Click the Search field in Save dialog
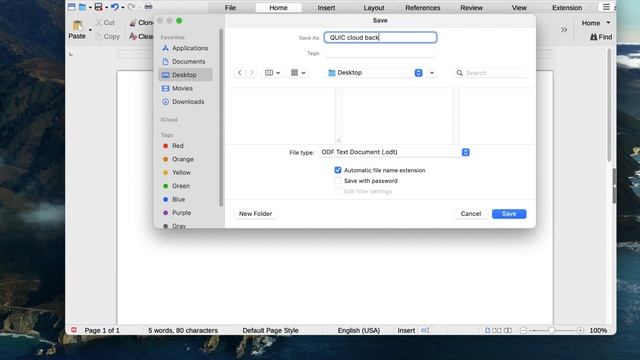Viewport: 640px width, 360px height. (x=490, y=73)
